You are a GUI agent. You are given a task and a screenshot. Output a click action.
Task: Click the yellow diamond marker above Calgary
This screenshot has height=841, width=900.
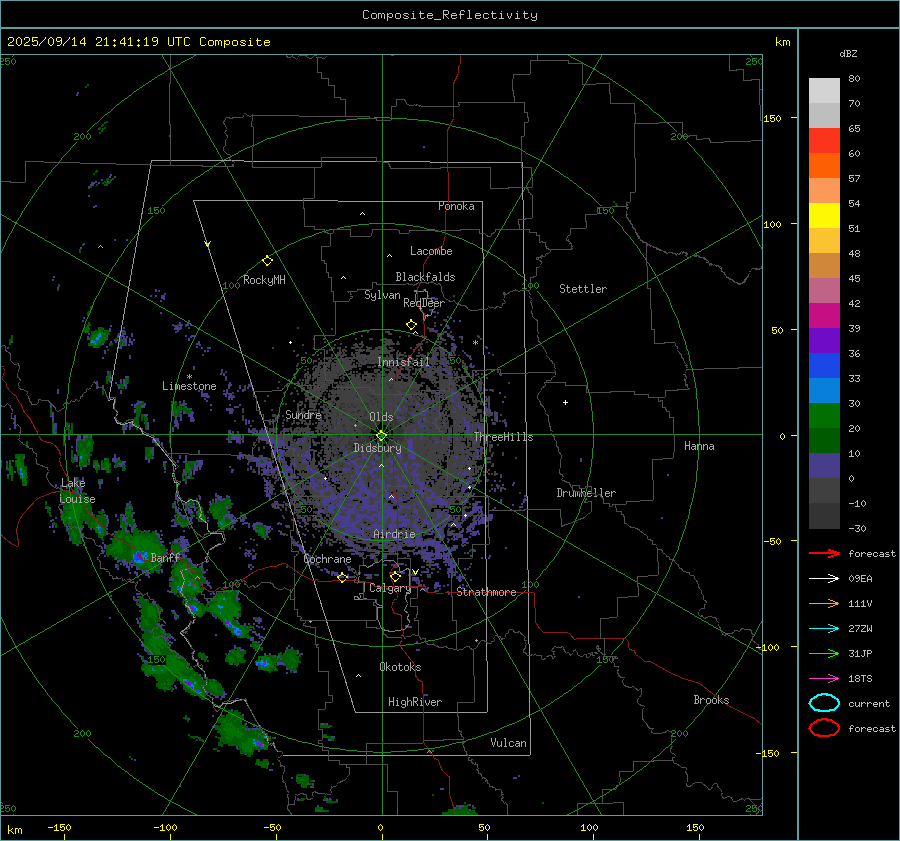point(395,576)
